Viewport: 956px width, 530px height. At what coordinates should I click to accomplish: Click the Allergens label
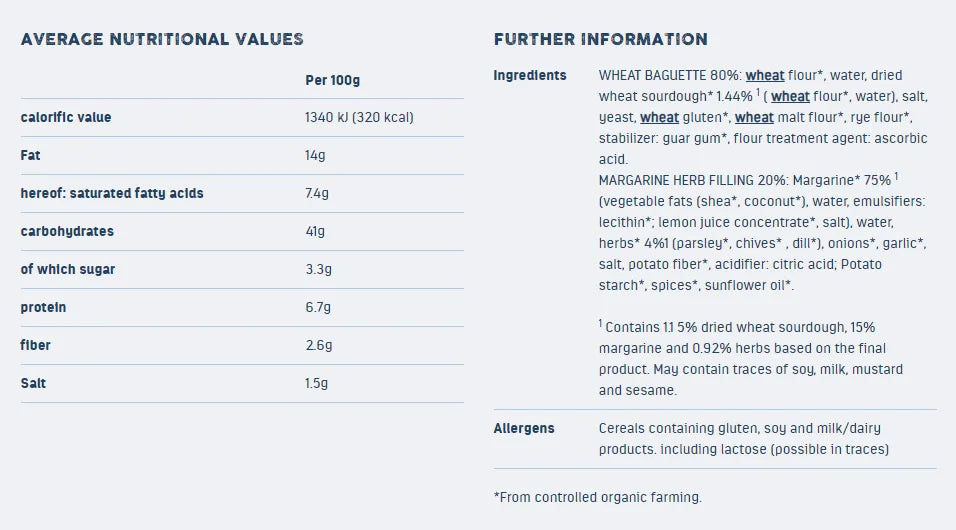click(x=524, y=428)
